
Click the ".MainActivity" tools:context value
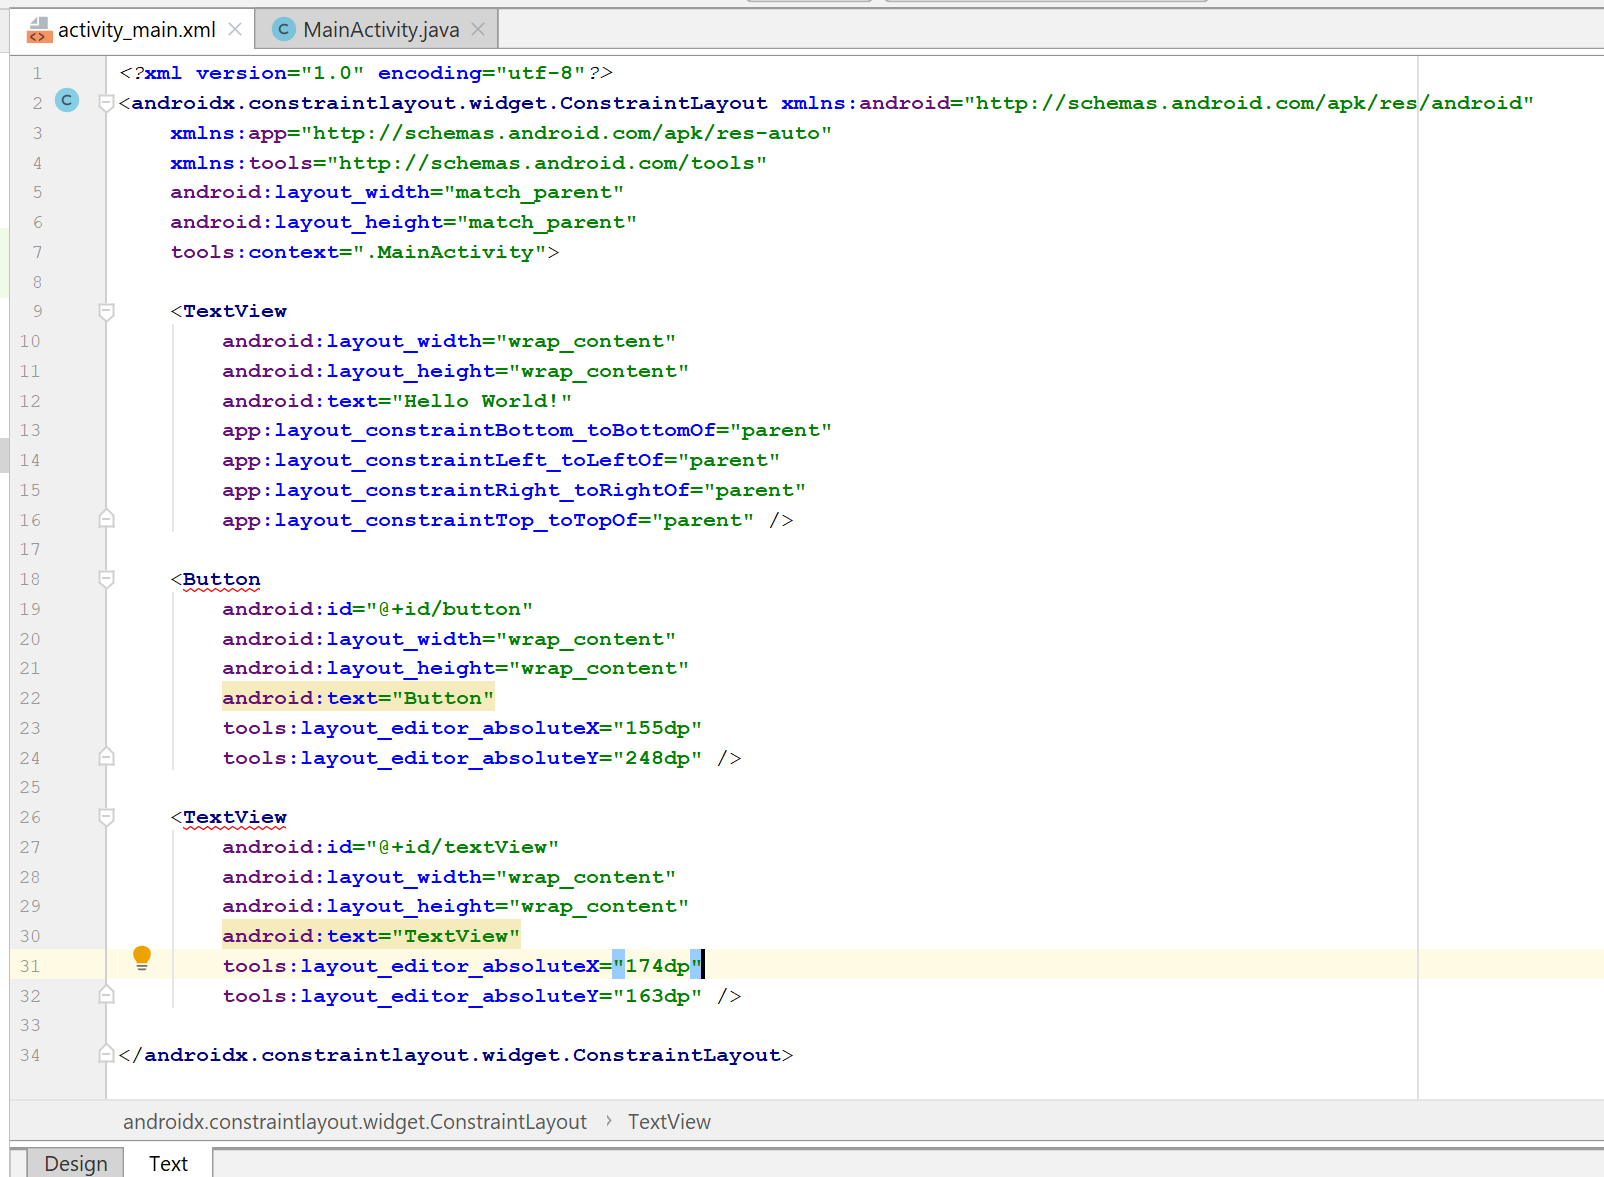coord(449,252)
